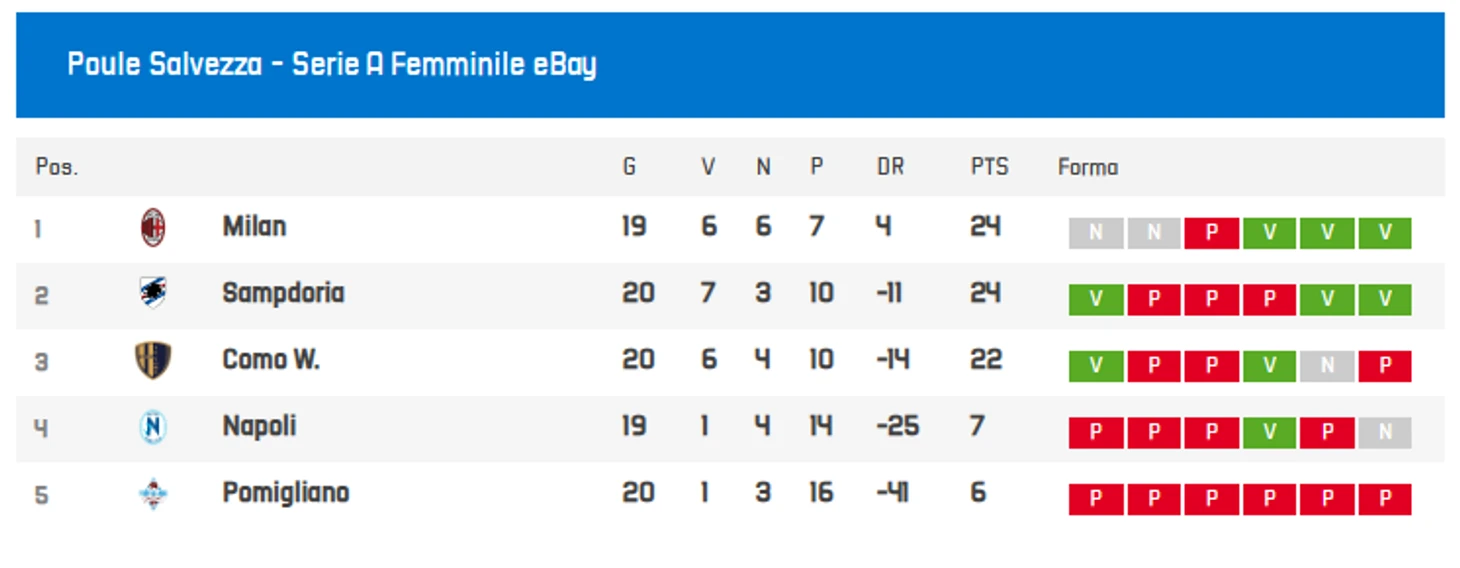Click the DR column header
1460x568 pixels.
890,167
